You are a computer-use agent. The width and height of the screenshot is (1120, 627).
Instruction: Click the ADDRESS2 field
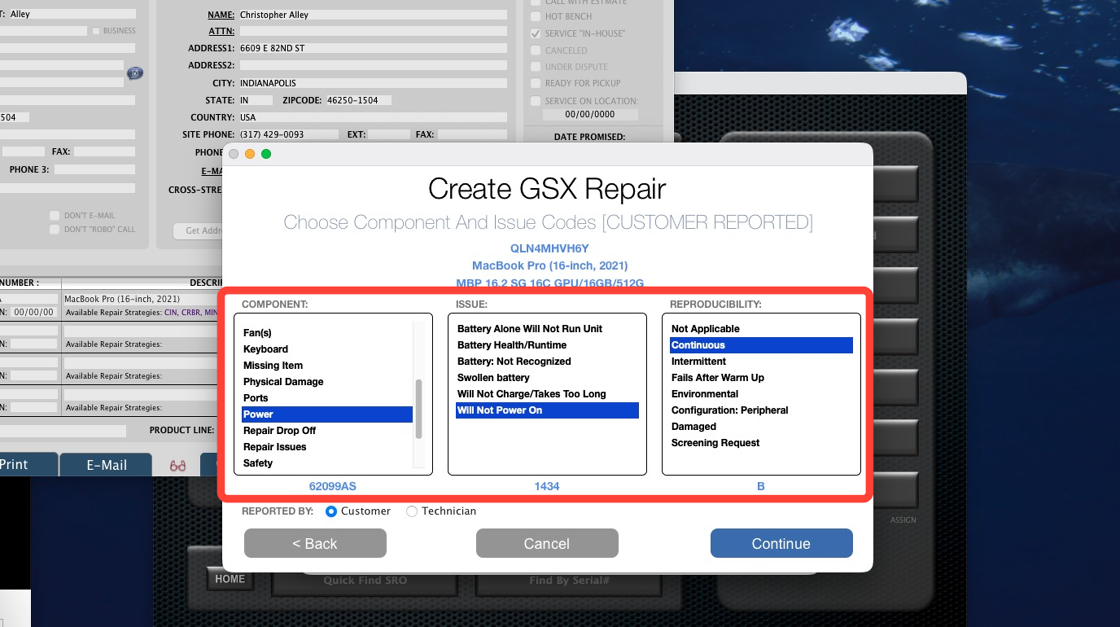pos(372,65)
